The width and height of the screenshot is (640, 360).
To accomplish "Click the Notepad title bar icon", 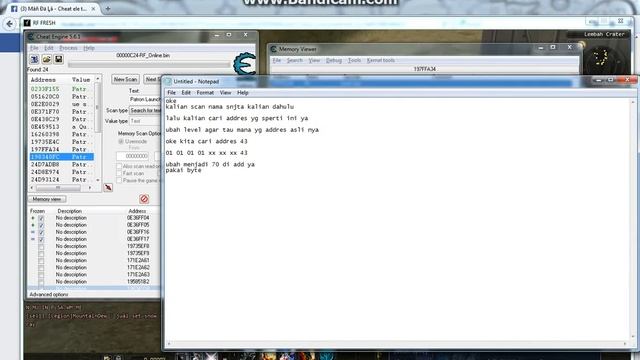I will point(168,82).
